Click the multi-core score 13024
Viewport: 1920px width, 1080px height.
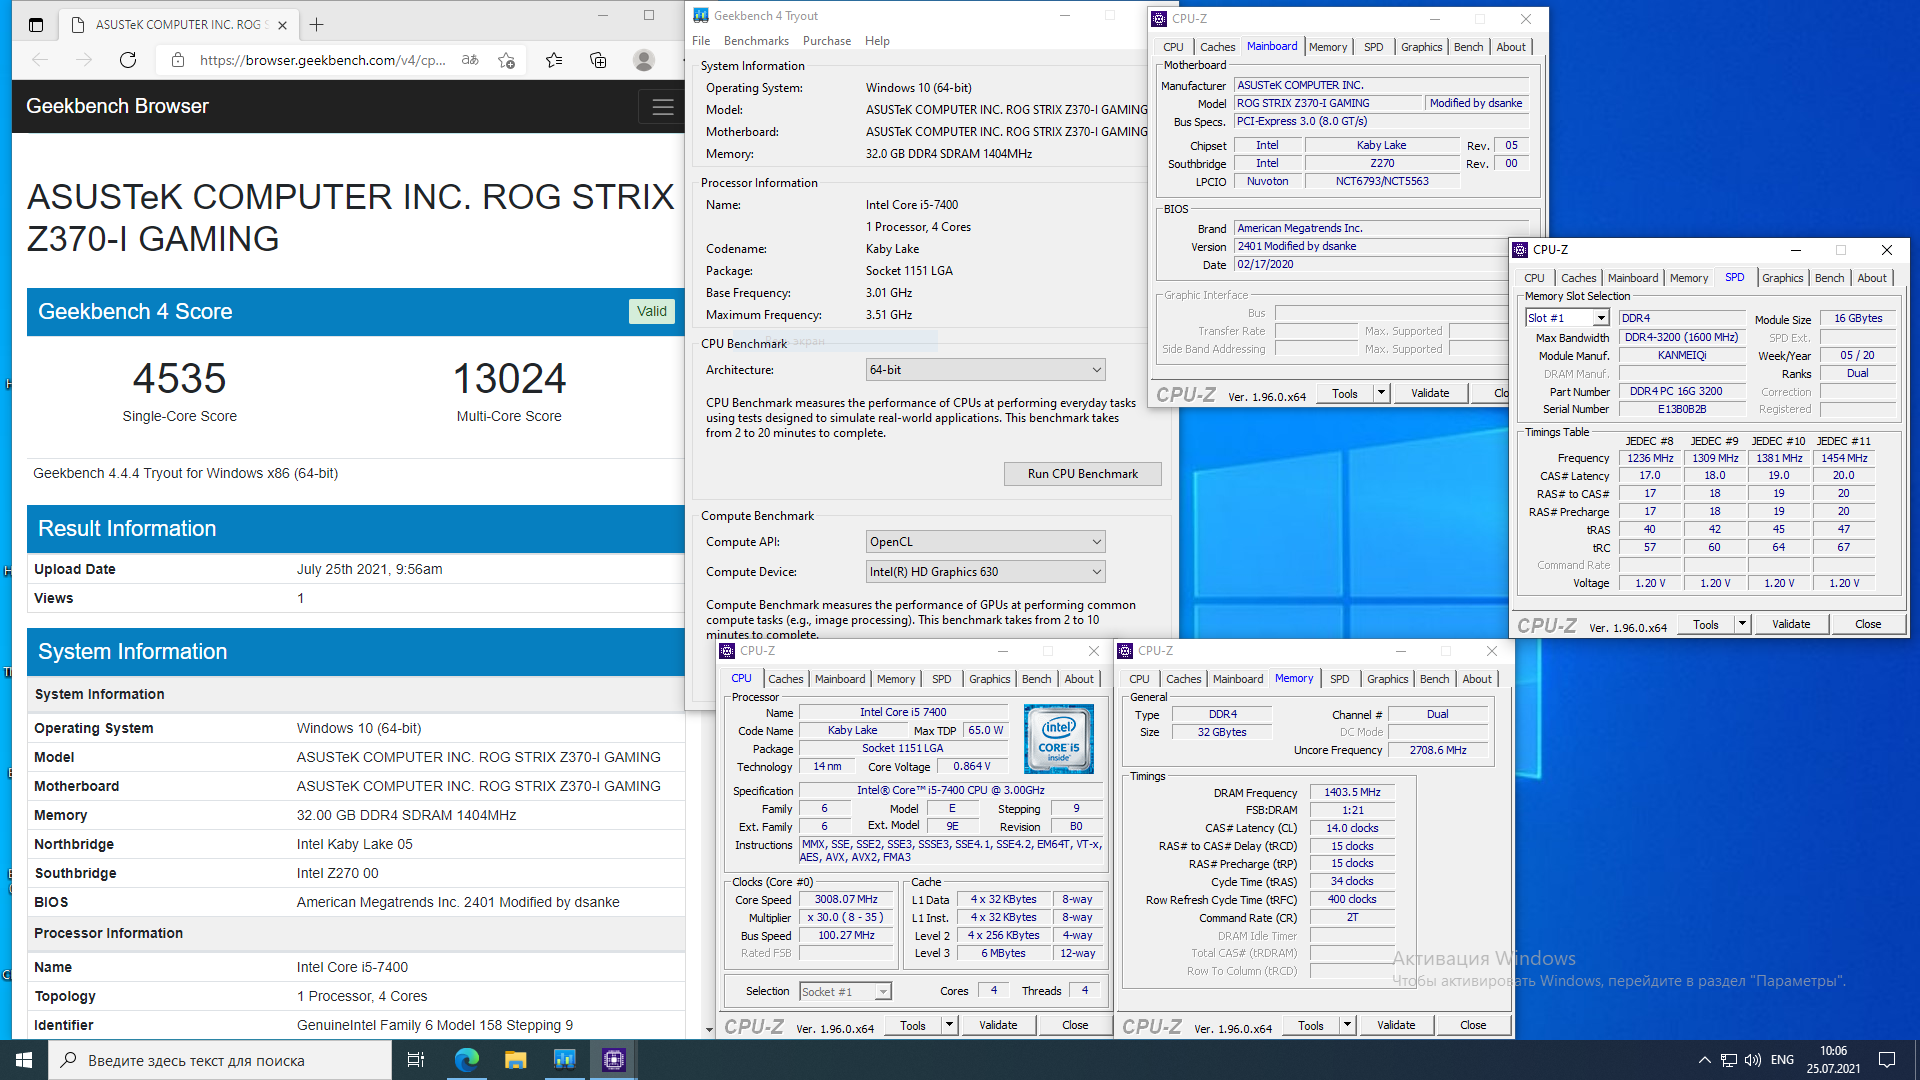click(509, 379)
